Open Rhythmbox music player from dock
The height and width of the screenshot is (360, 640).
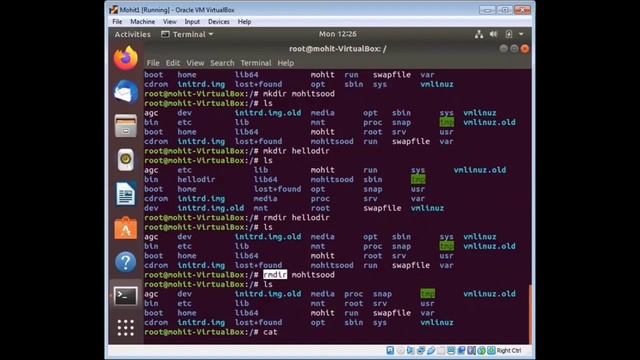[x=126, y=160]
